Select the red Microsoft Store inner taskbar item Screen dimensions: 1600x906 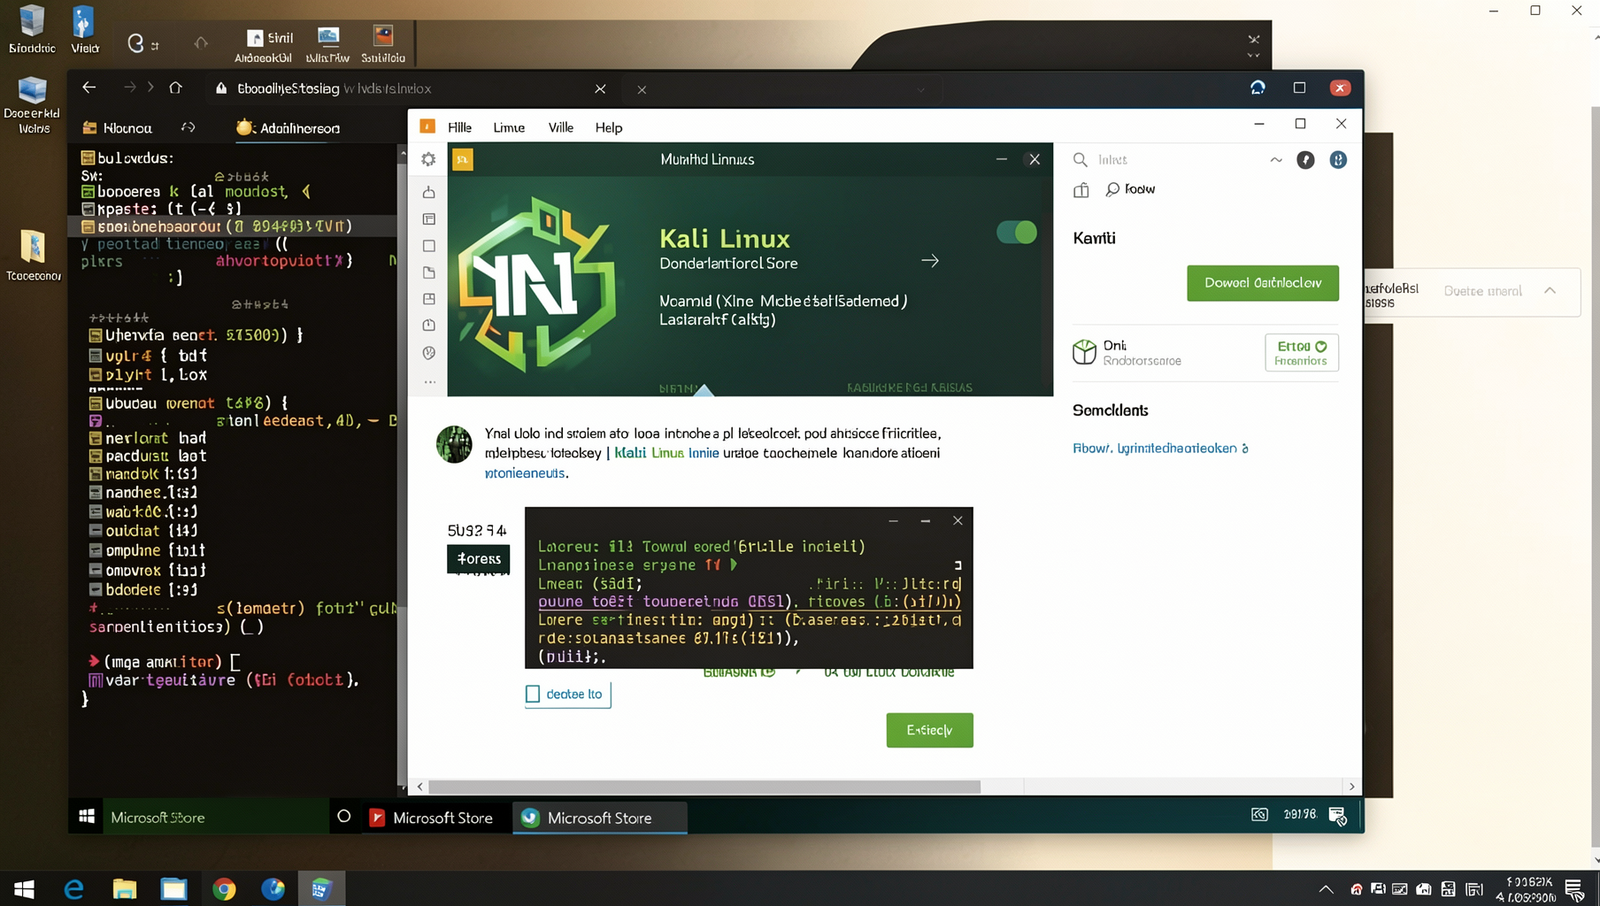(x=432, y=817)
